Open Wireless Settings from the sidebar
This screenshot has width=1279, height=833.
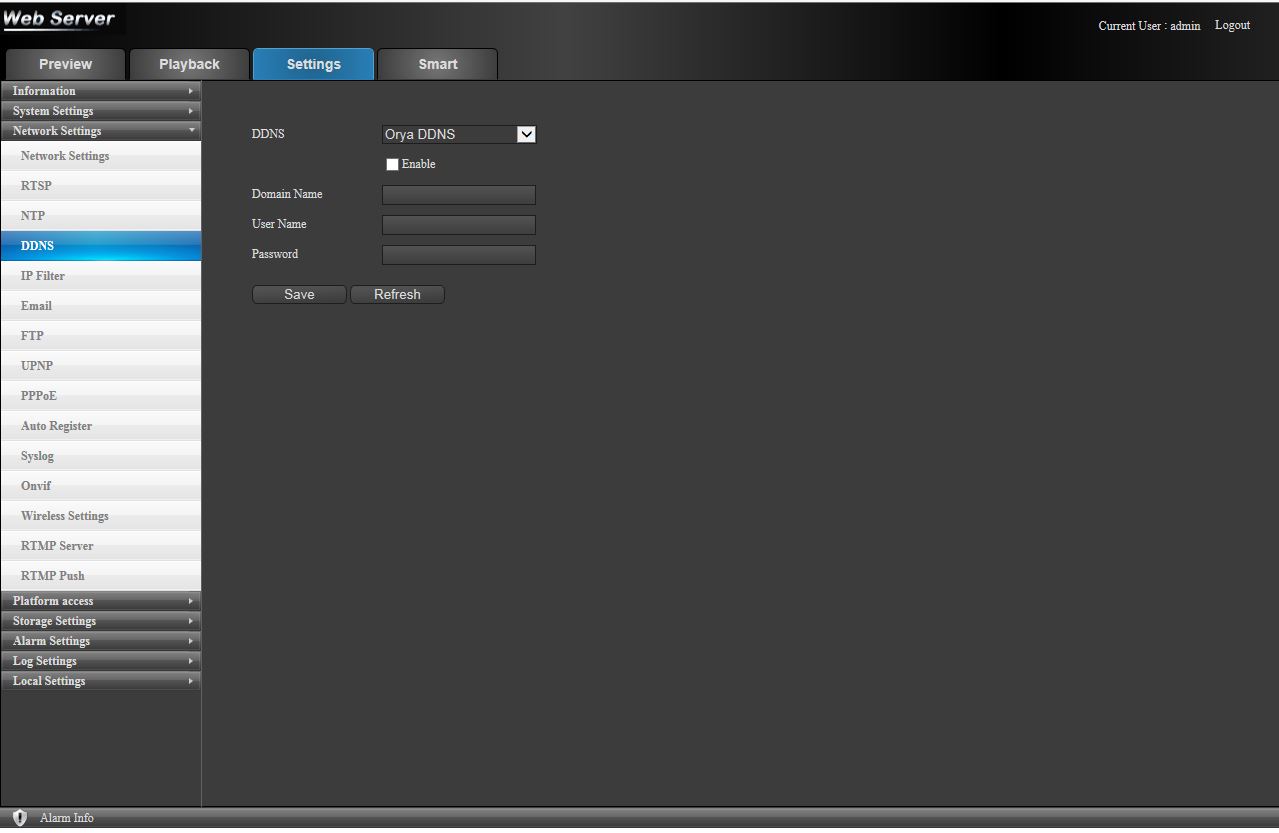tap(65, 516)
